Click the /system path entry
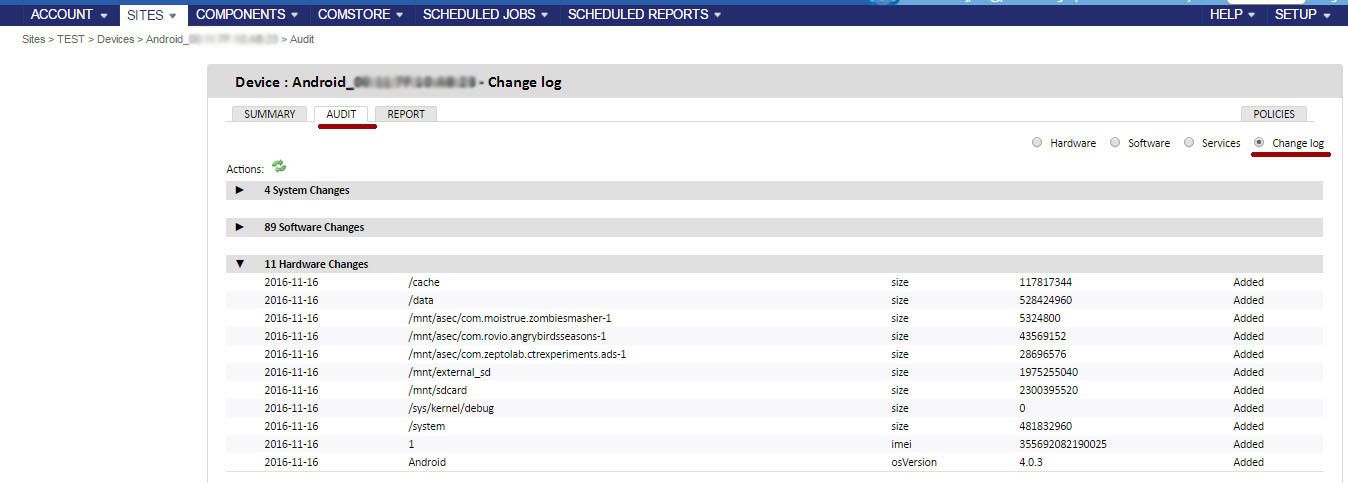 [427, 426]
